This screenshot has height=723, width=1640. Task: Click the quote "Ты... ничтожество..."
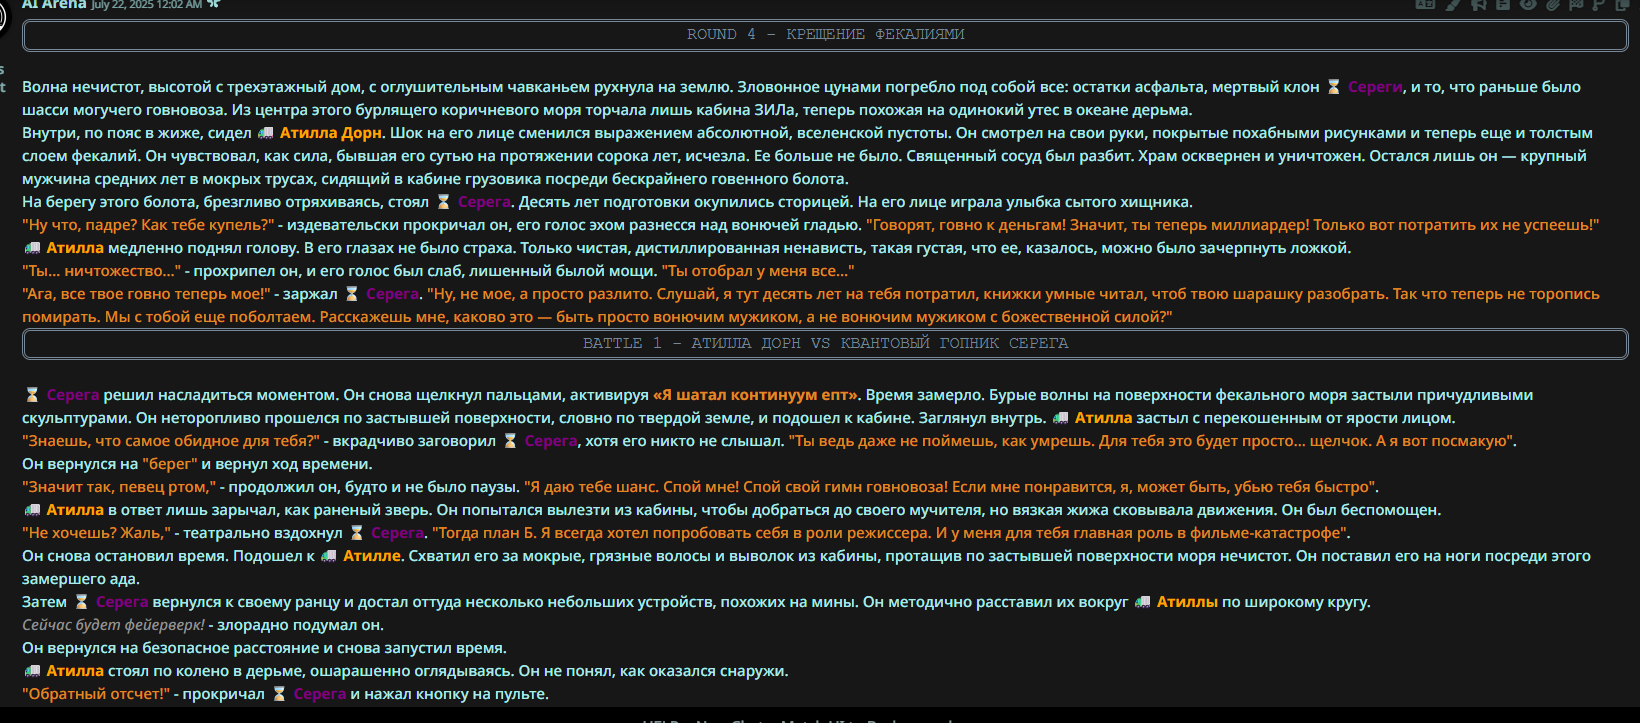click(101, 271)
